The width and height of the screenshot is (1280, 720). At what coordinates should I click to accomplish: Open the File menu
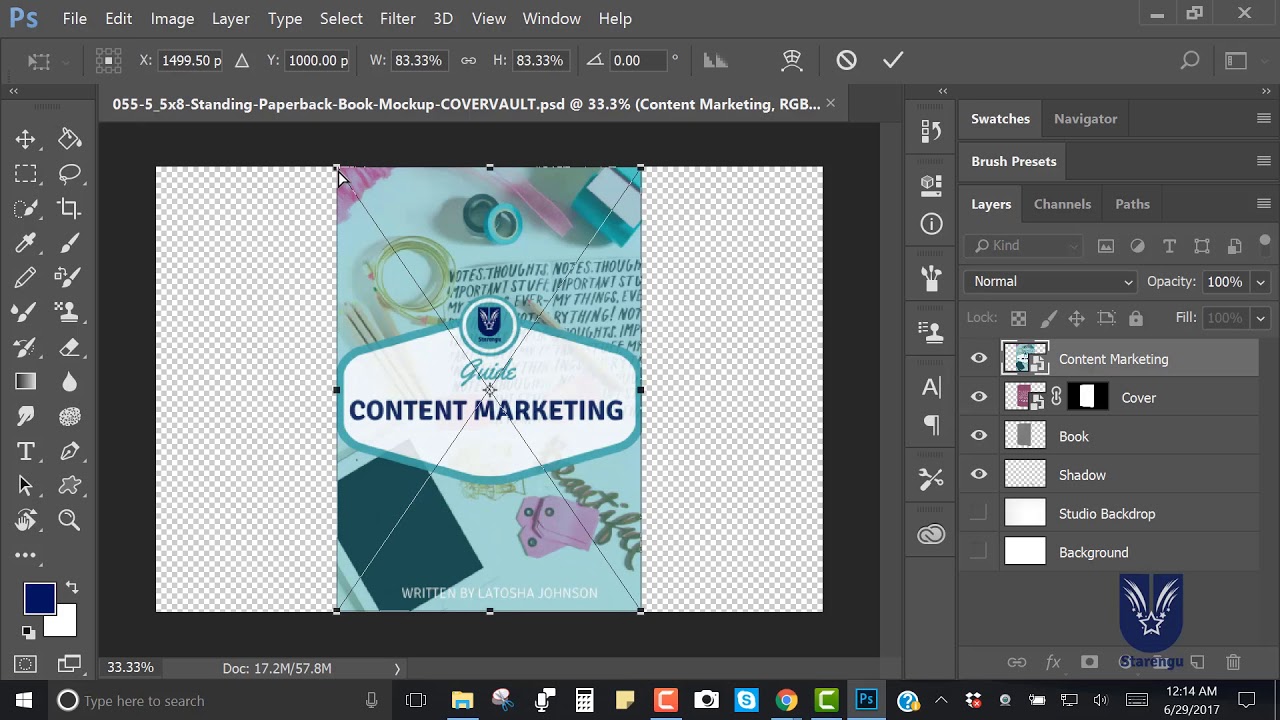[74, 18]
